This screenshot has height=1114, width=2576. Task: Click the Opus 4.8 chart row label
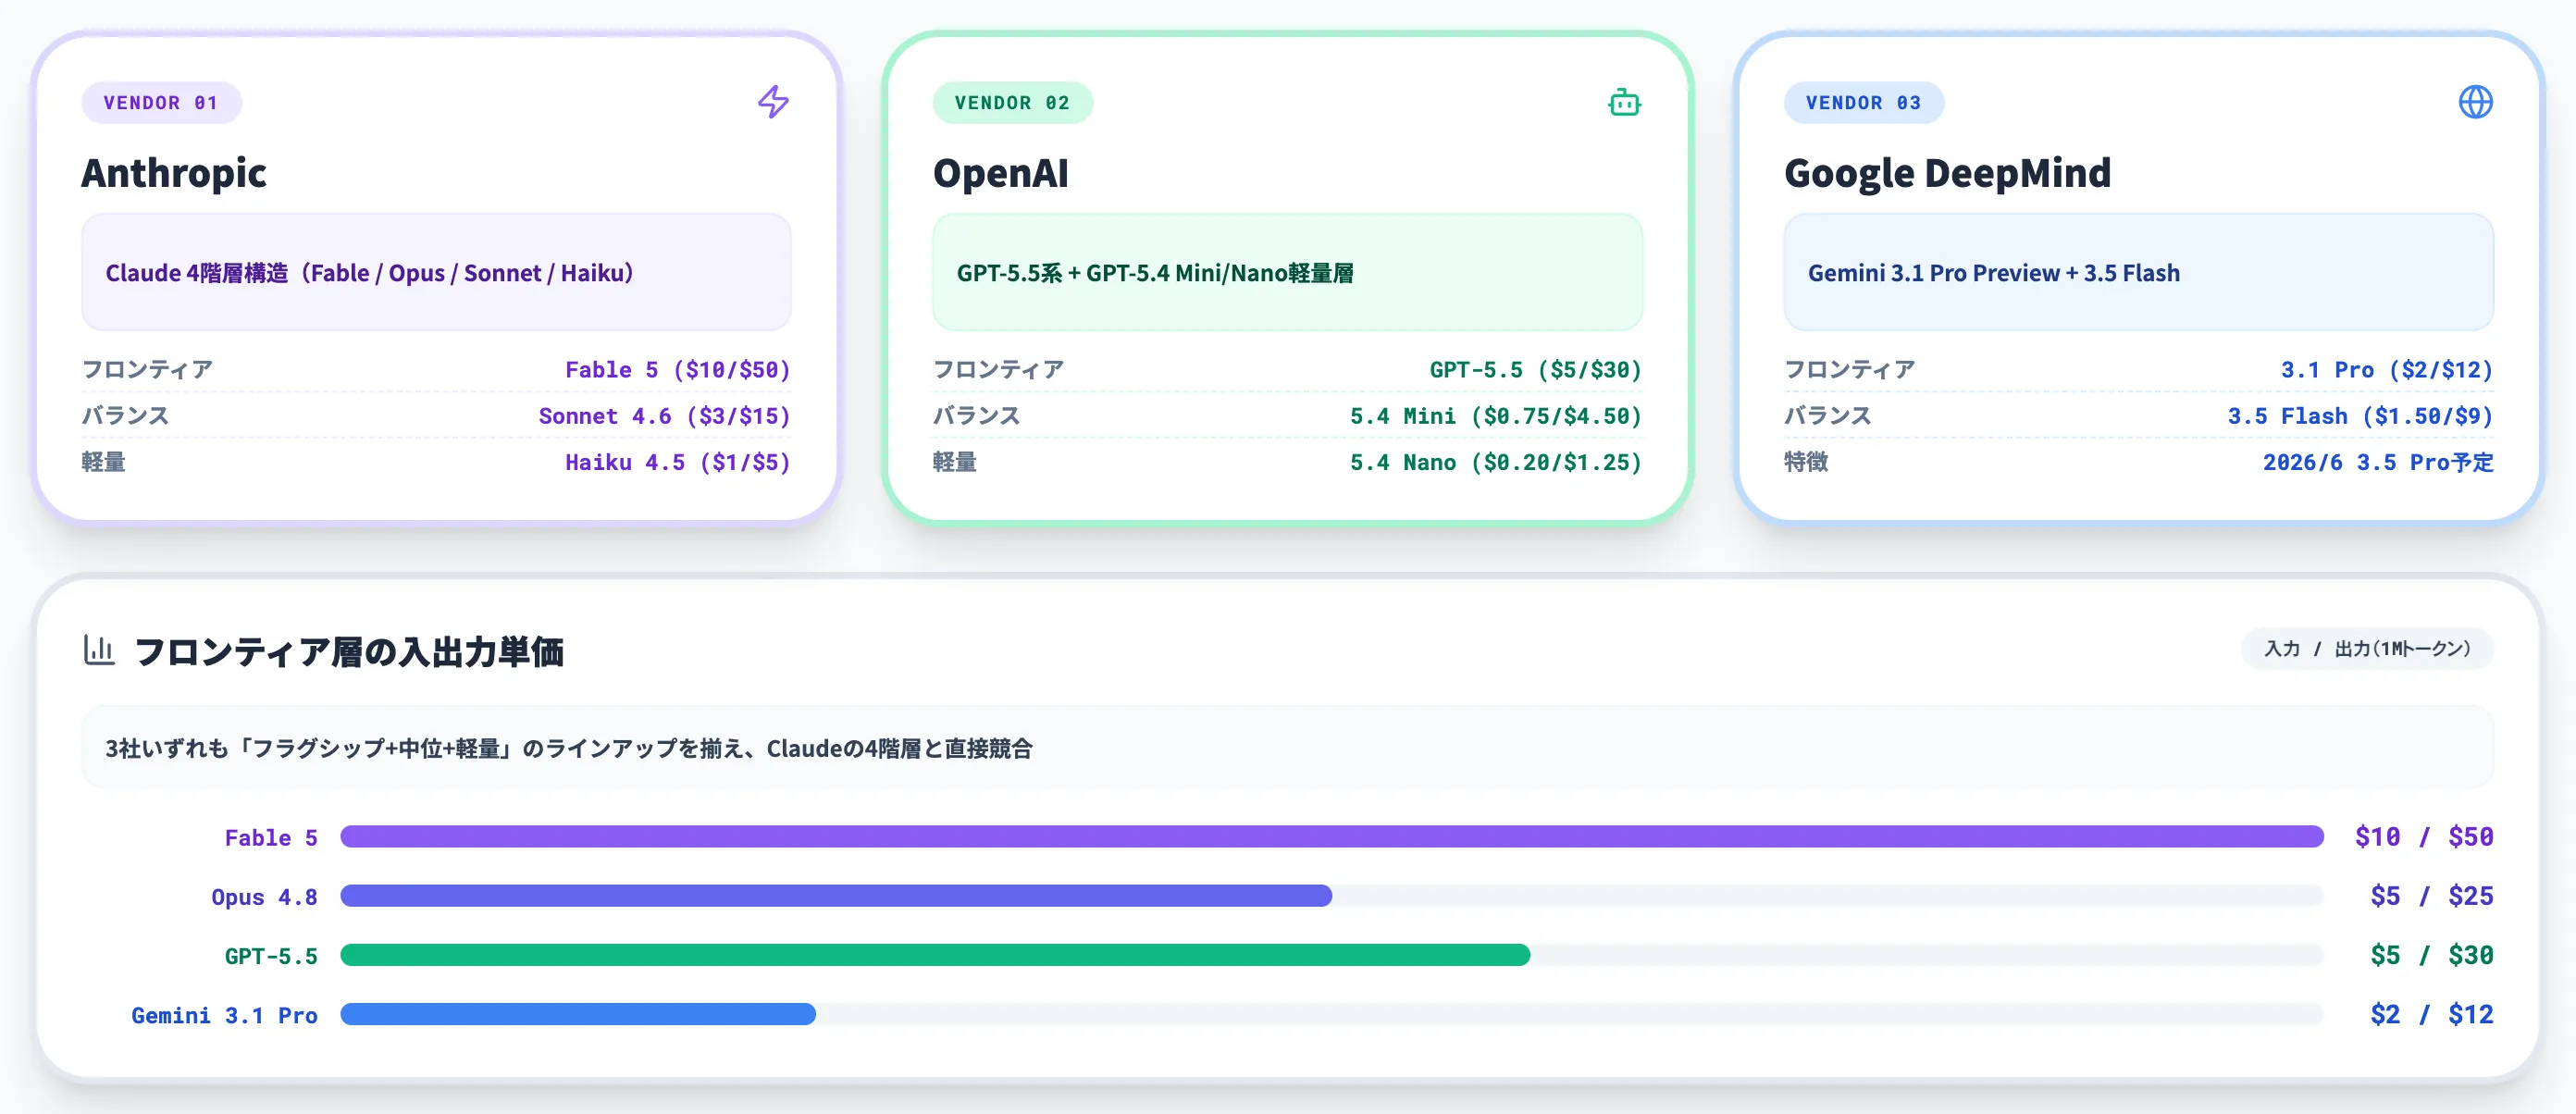click(x=264, y=897)
